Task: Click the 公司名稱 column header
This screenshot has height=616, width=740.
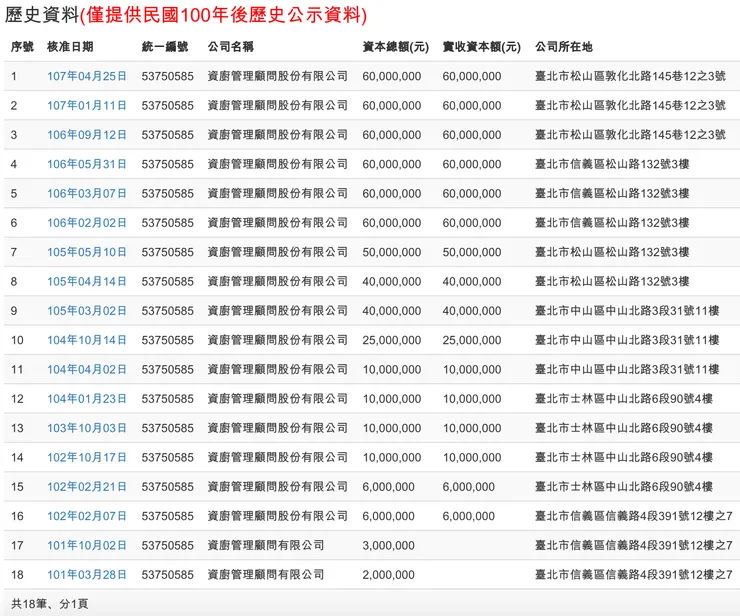Action: click(x=231, y=47)
